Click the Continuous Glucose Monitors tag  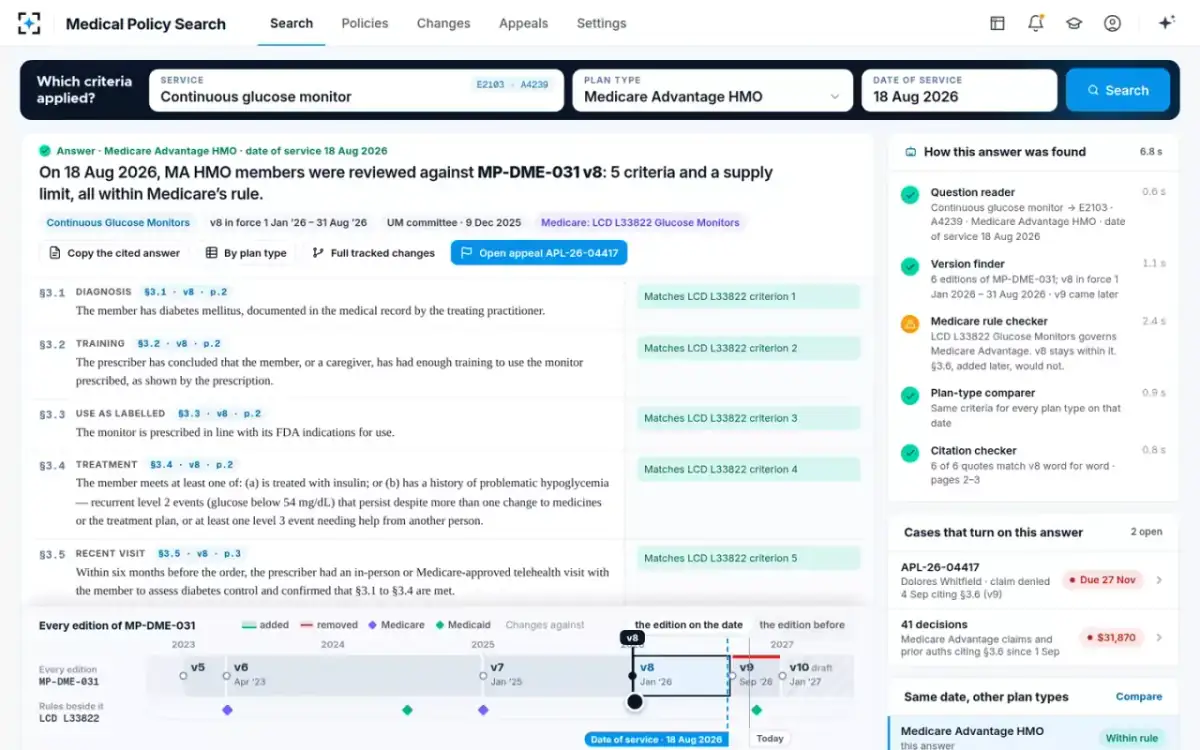pos(118,223)
